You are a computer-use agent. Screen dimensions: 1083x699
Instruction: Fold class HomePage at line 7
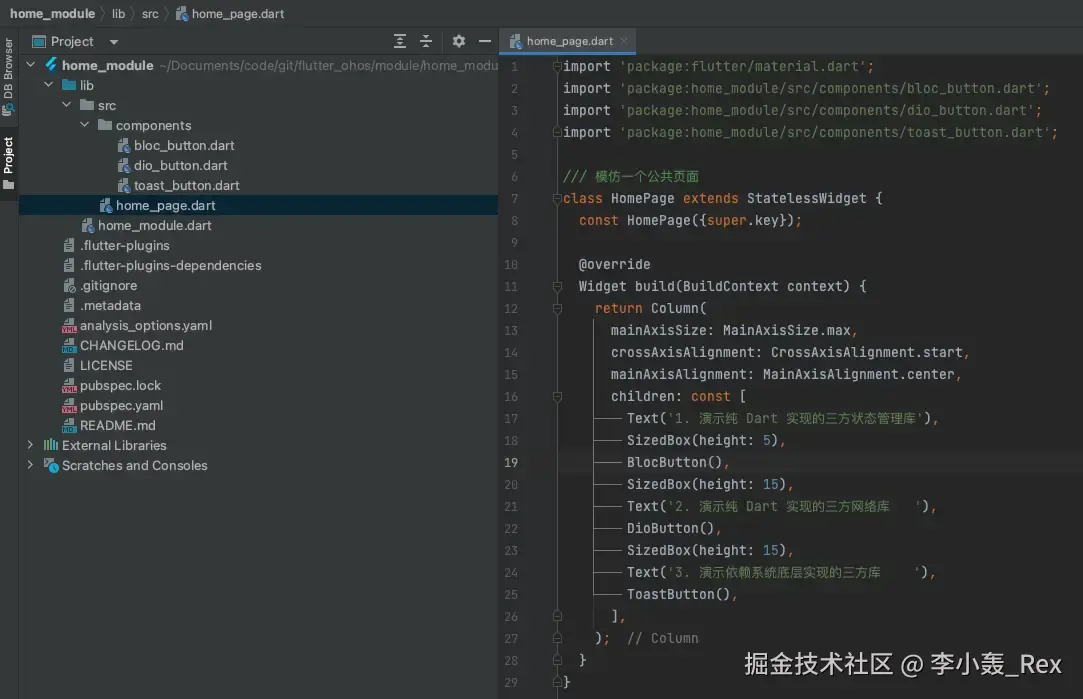pos(557,199)
